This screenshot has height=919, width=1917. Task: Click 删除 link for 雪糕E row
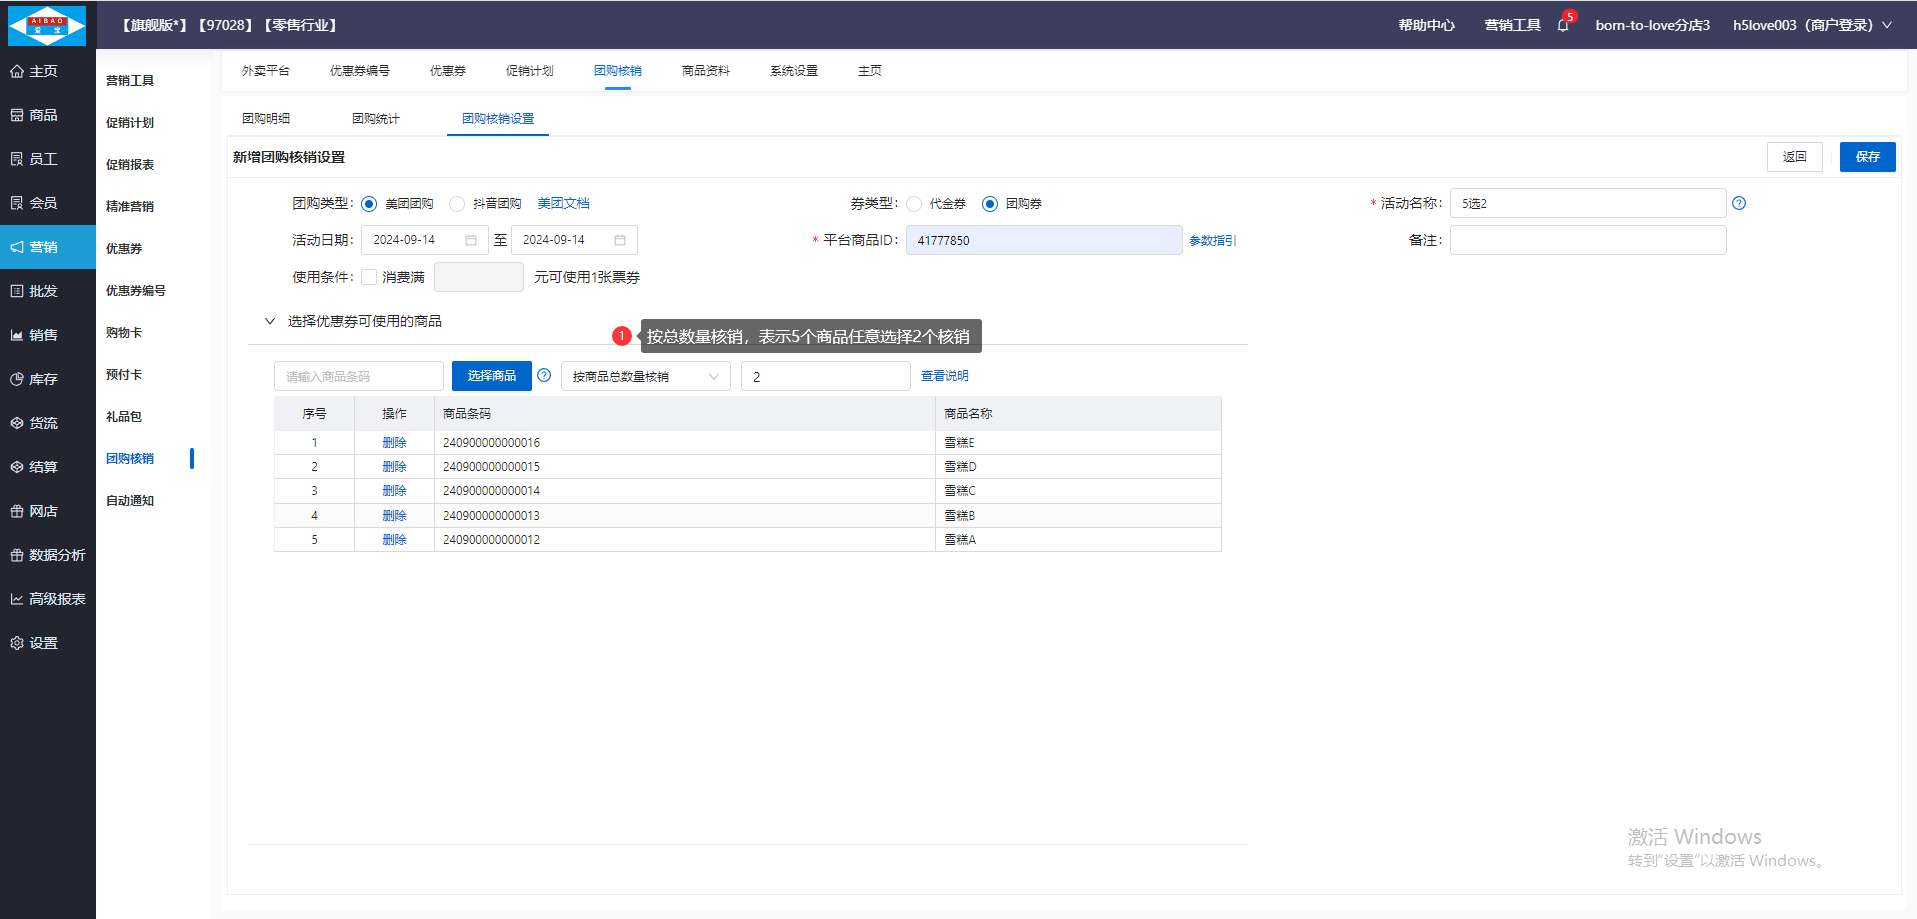pyautogui.click(x=394, y=442)
